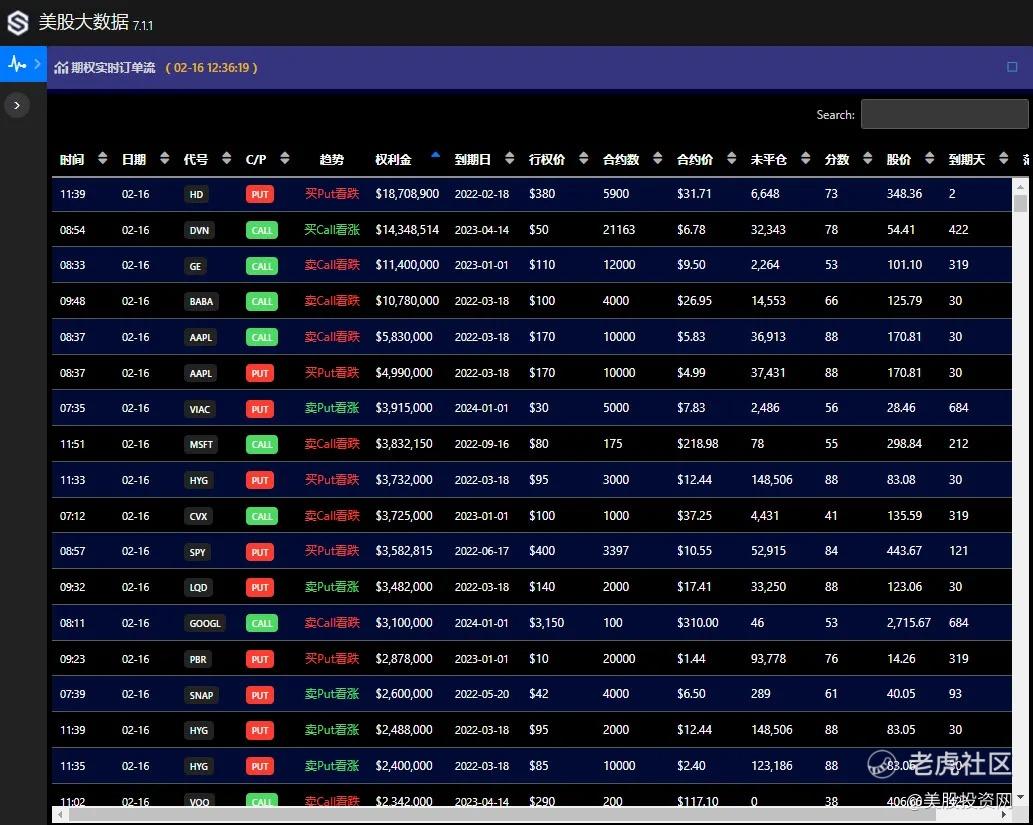Expand the sidebar with the round chevron button
1033x825 pixels.
point(17,105)
